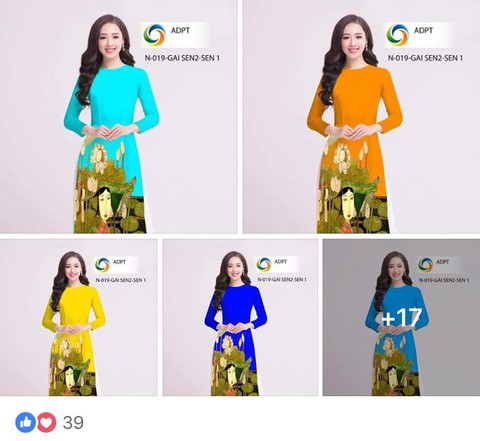The image size is (480, 441).
Task: Click the ADPT logo in the turquoise photo
Action: [154, 35]
